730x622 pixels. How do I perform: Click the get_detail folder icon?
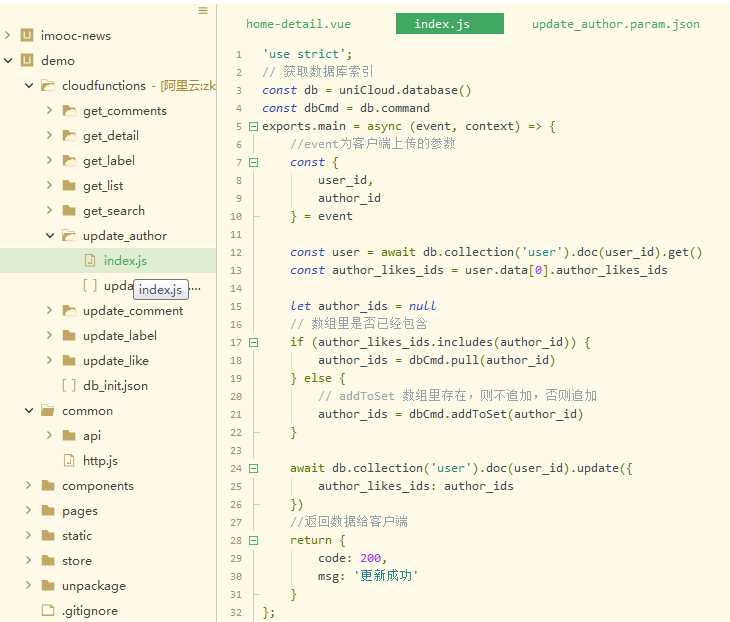[x=69, y=135]
